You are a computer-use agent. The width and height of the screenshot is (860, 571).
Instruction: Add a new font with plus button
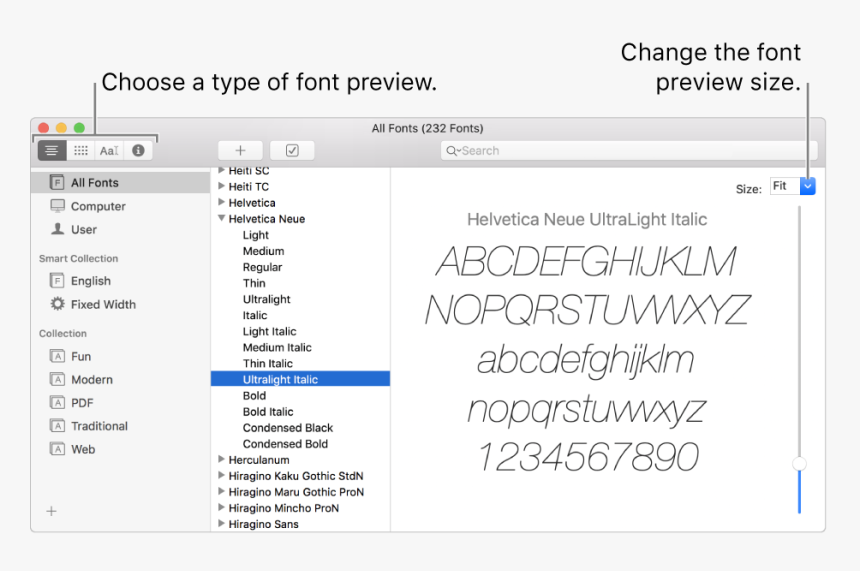pos(240,150)
